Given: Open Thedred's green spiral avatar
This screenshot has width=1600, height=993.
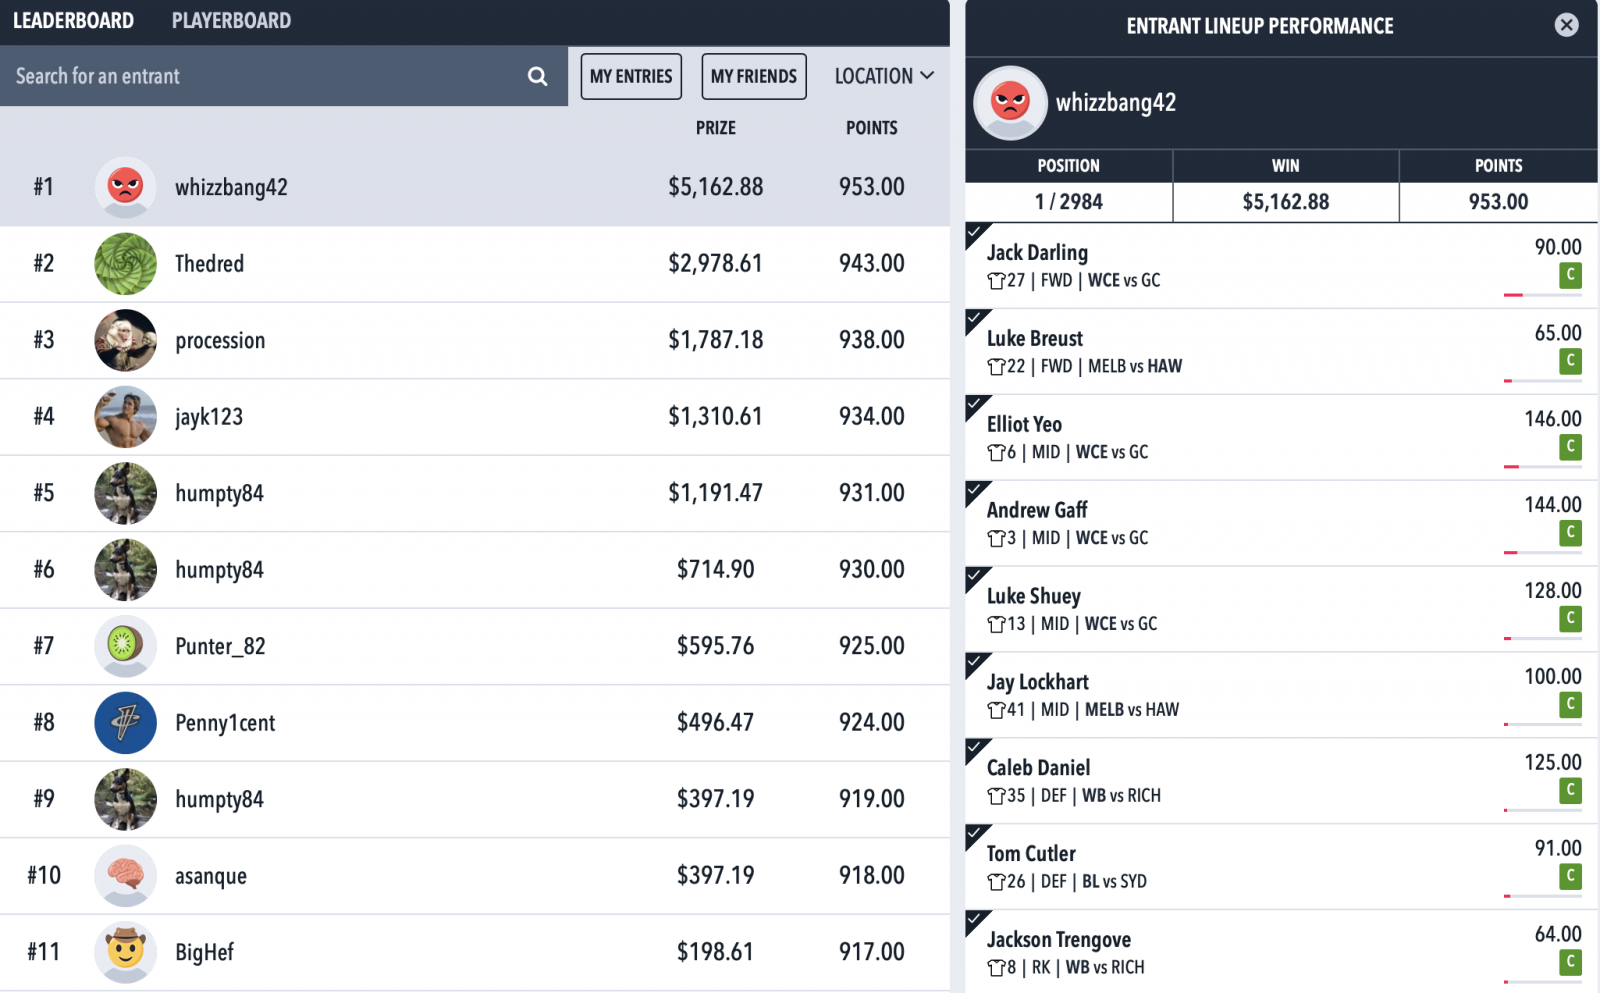Looking at the screenshot, I should (125, 264).
